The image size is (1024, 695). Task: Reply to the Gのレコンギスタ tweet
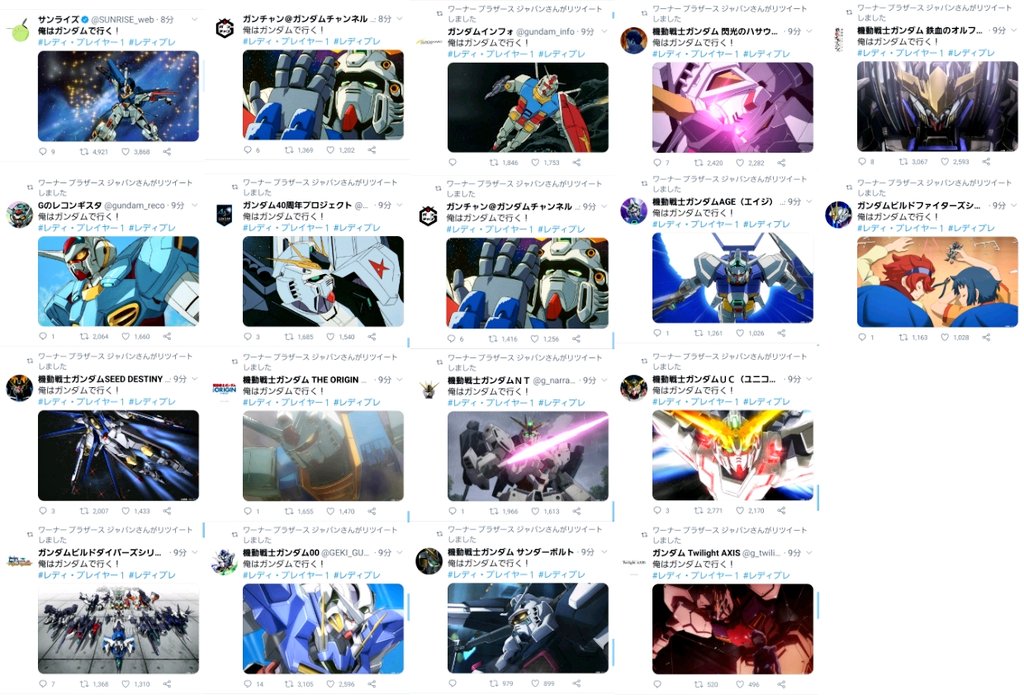pyautogui.click(x=43, y=336)
